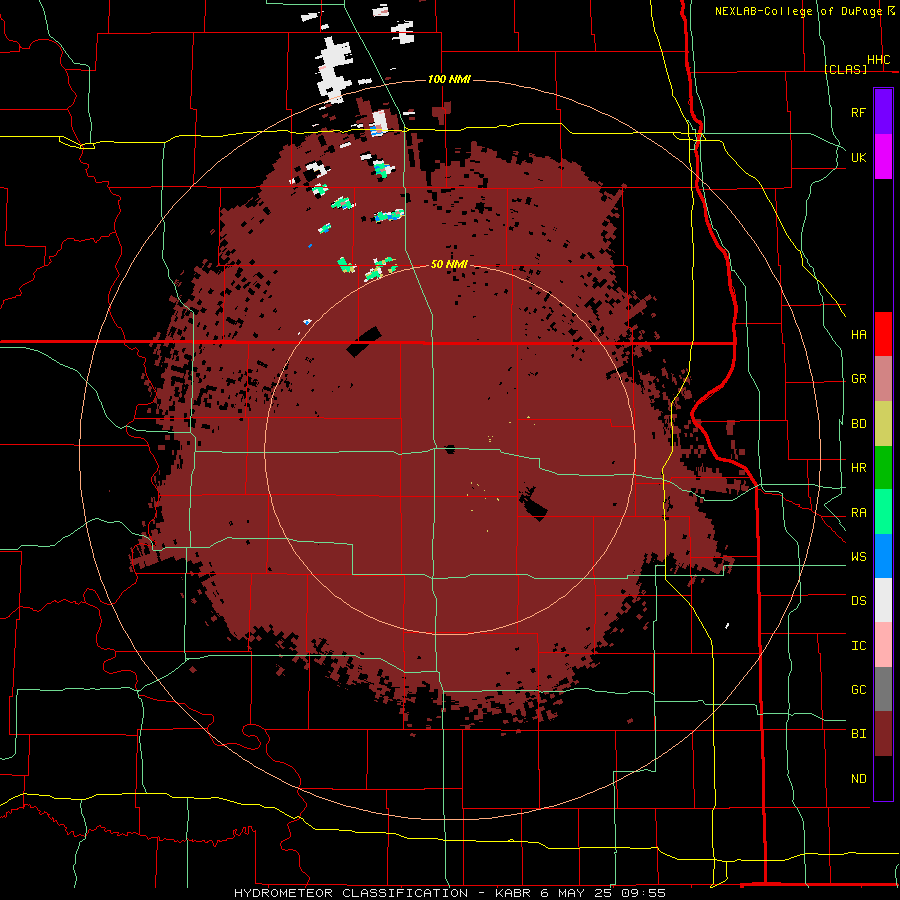Click the GC legend label
This screenshot has height=900, width=900.
[859, 690]
